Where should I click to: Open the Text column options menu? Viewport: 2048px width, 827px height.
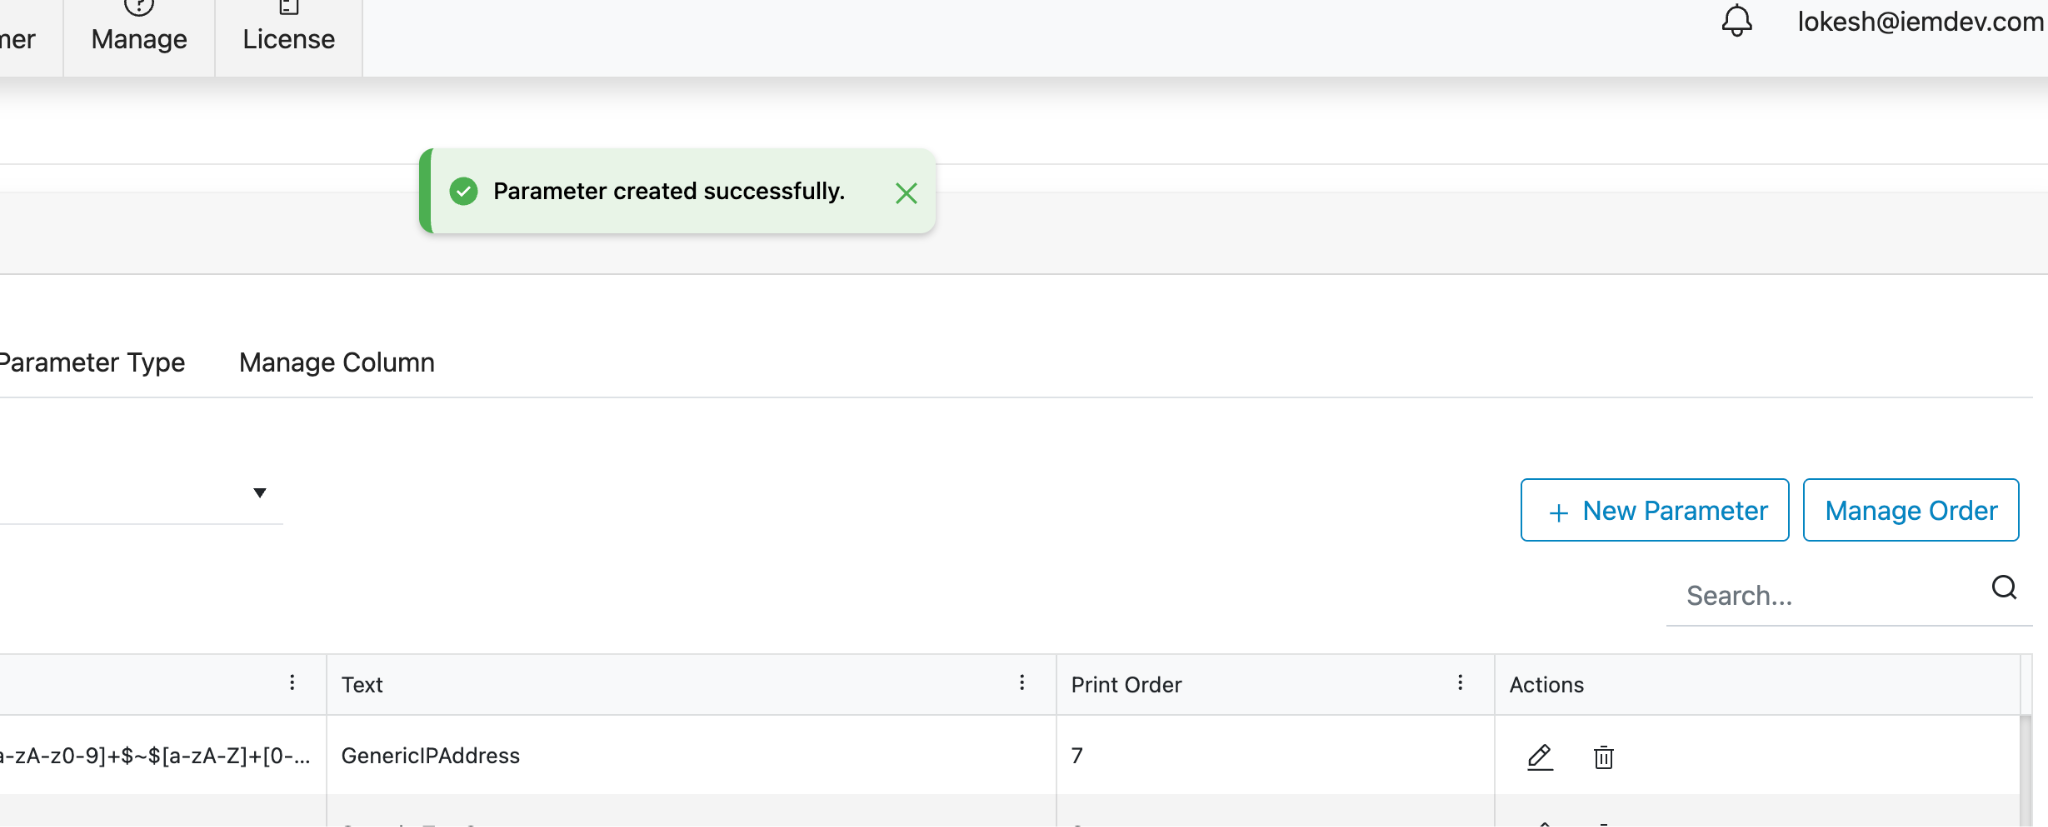tap(1022, 683)
